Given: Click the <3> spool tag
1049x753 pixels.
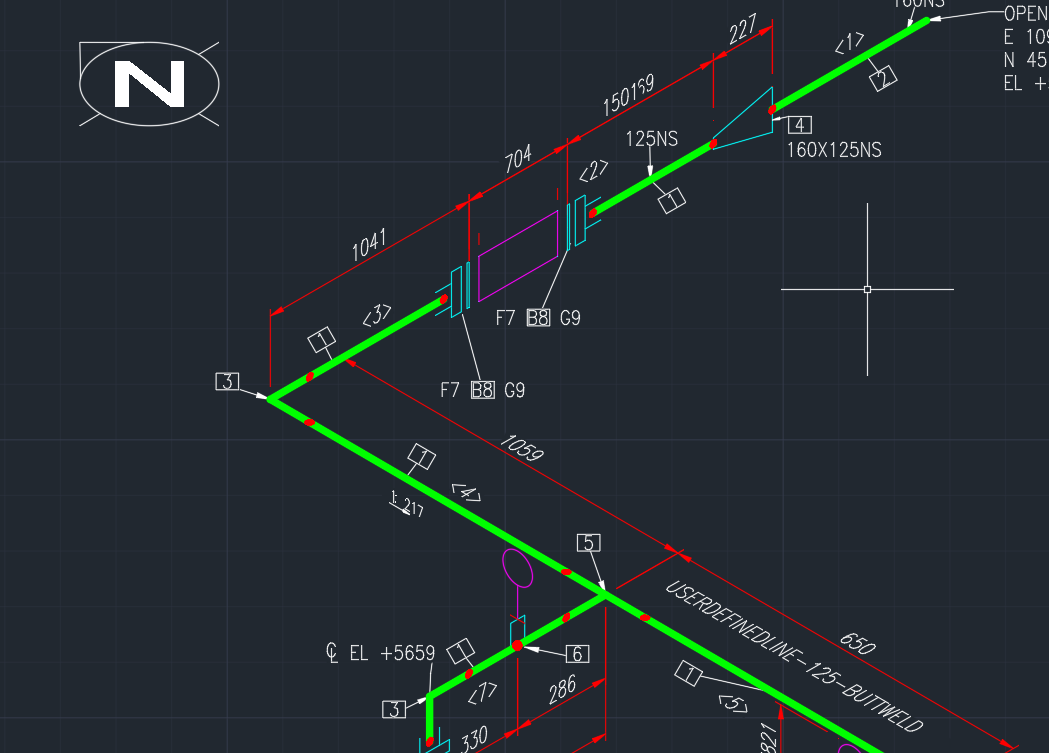Looking at the screenshot, I should [377, 314].
